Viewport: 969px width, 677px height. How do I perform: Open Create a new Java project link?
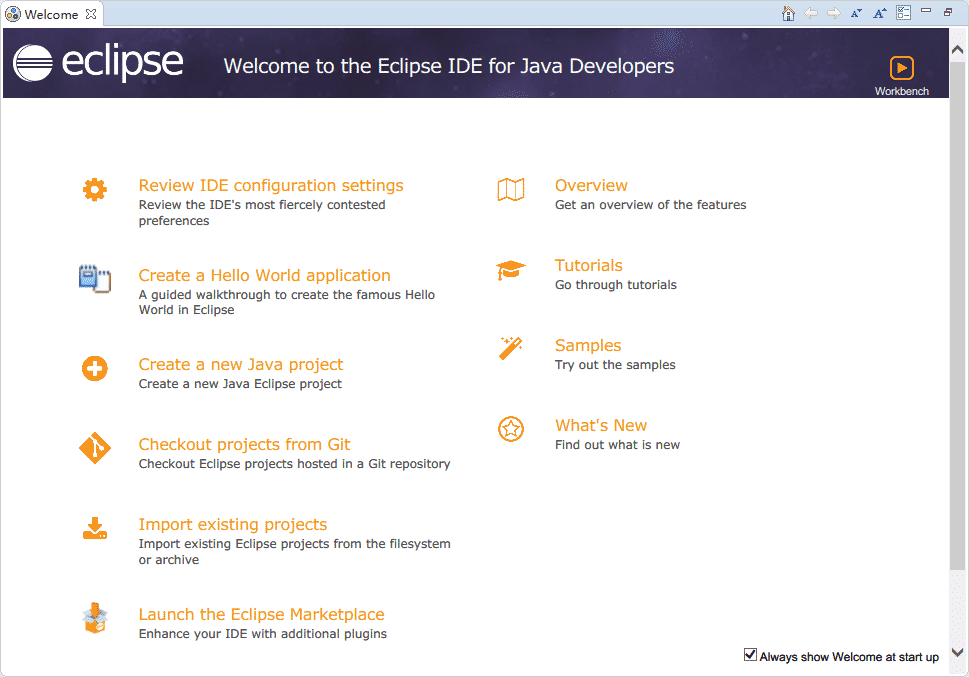pyautogui.click(x=240, y=365)
